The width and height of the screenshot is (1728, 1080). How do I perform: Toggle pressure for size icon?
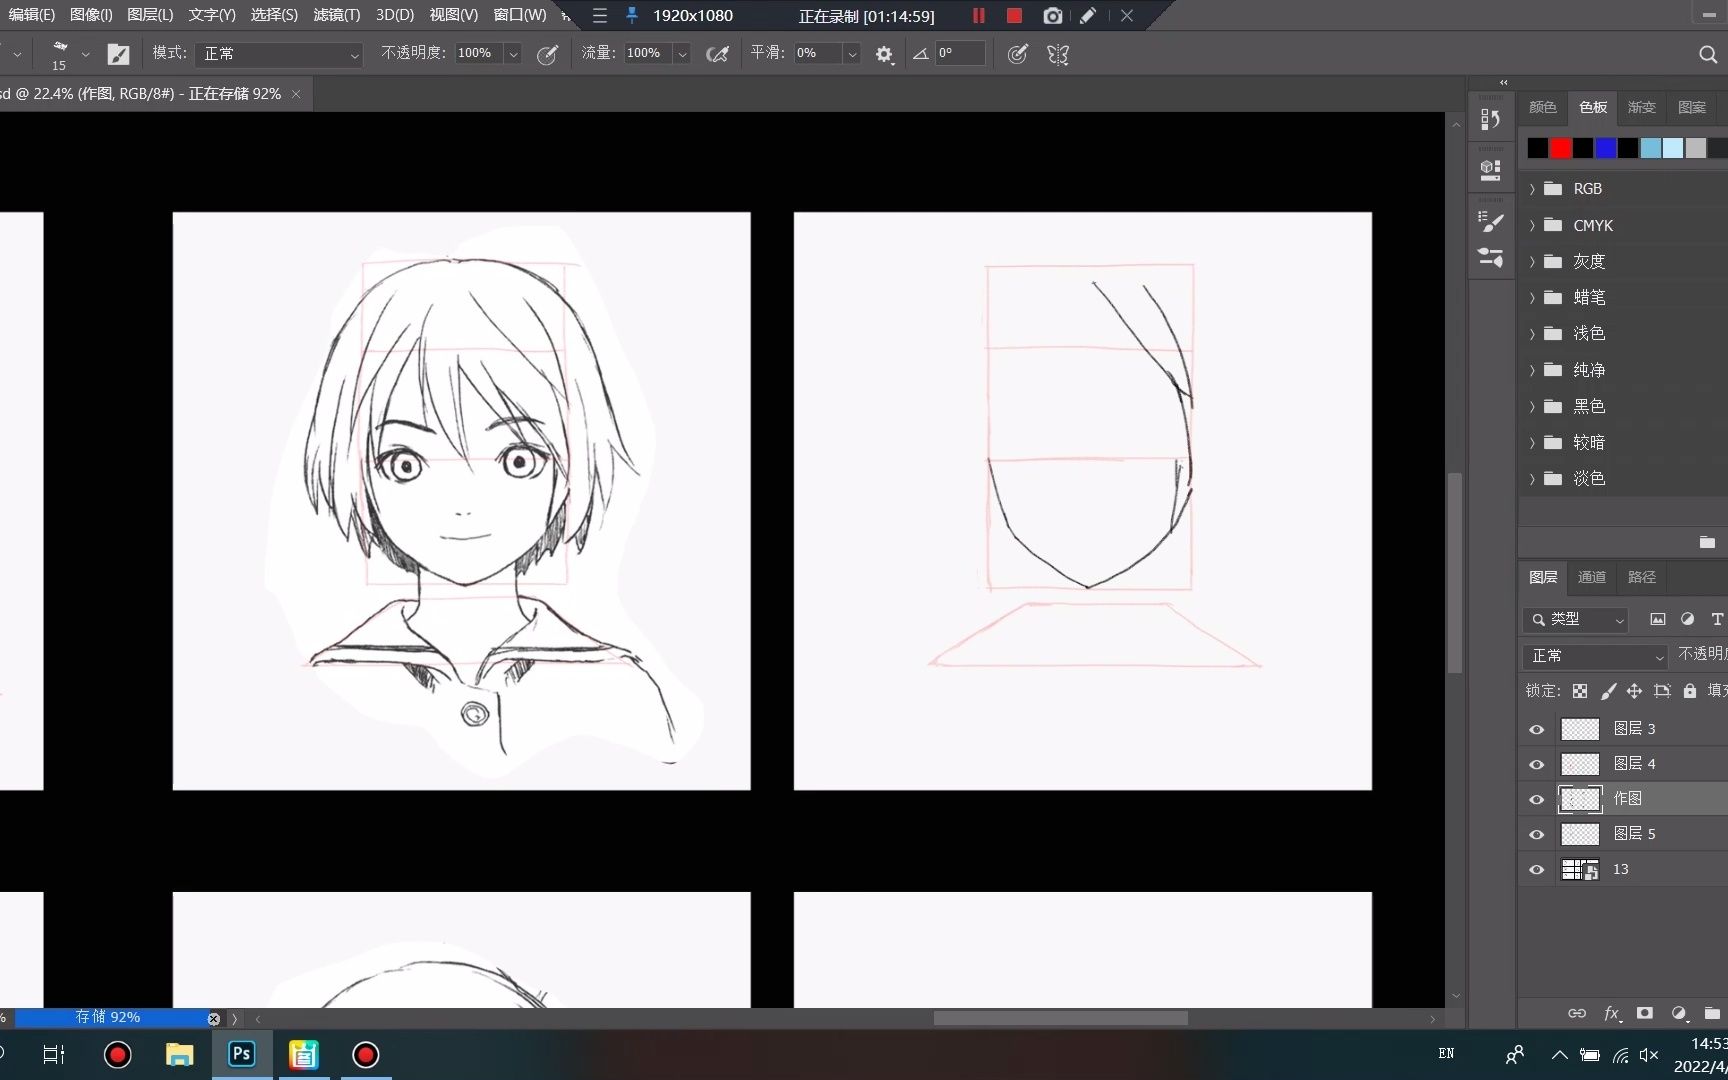1017,54
